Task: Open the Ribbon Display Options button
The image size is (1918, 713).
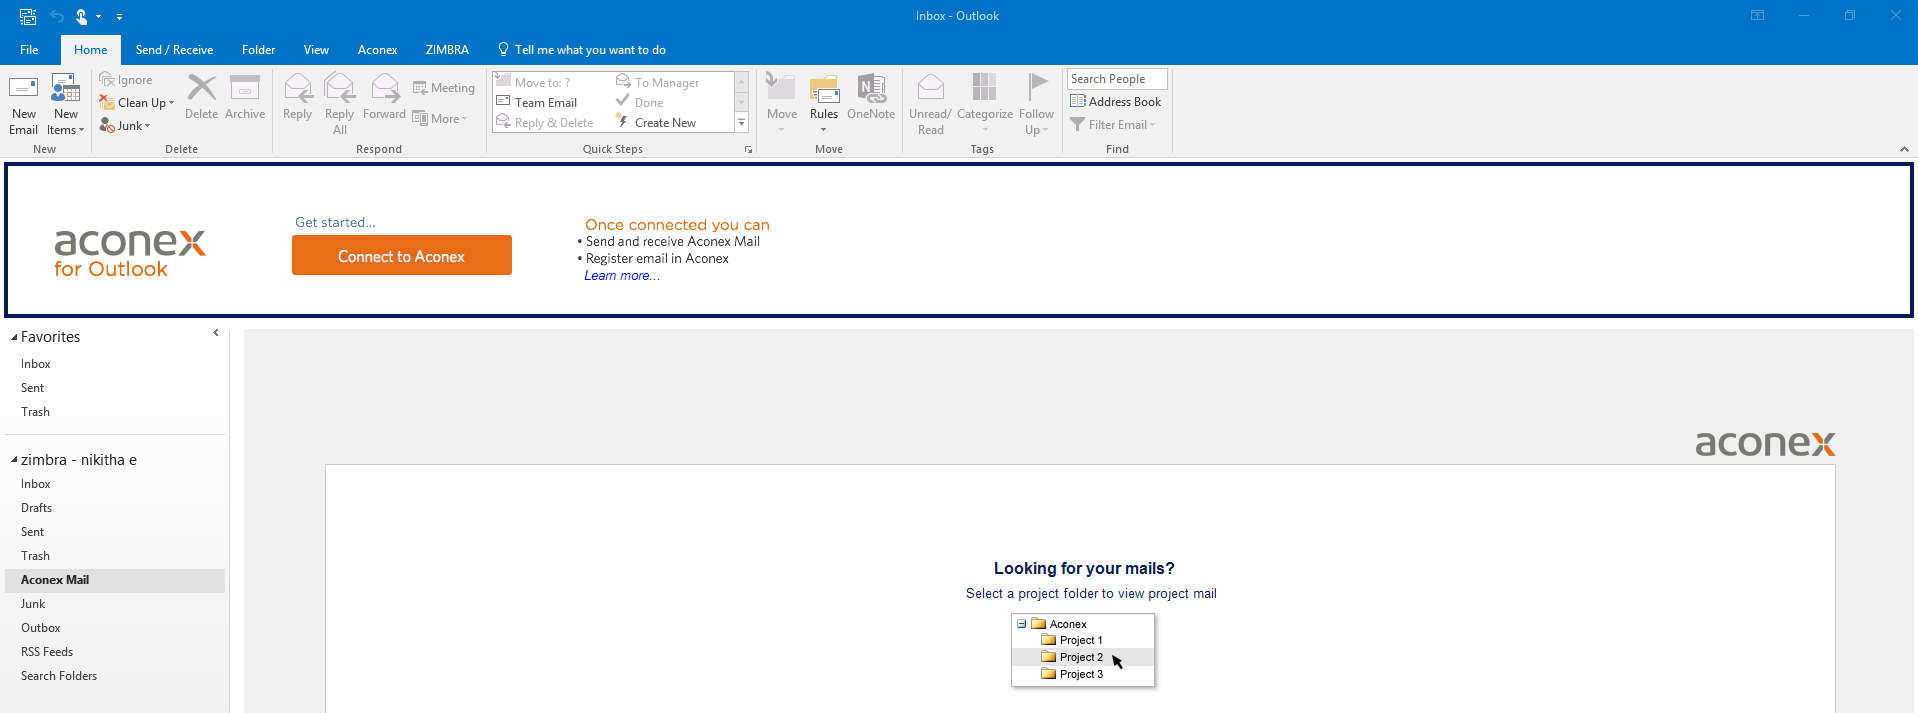Action: click(1757, 15)
